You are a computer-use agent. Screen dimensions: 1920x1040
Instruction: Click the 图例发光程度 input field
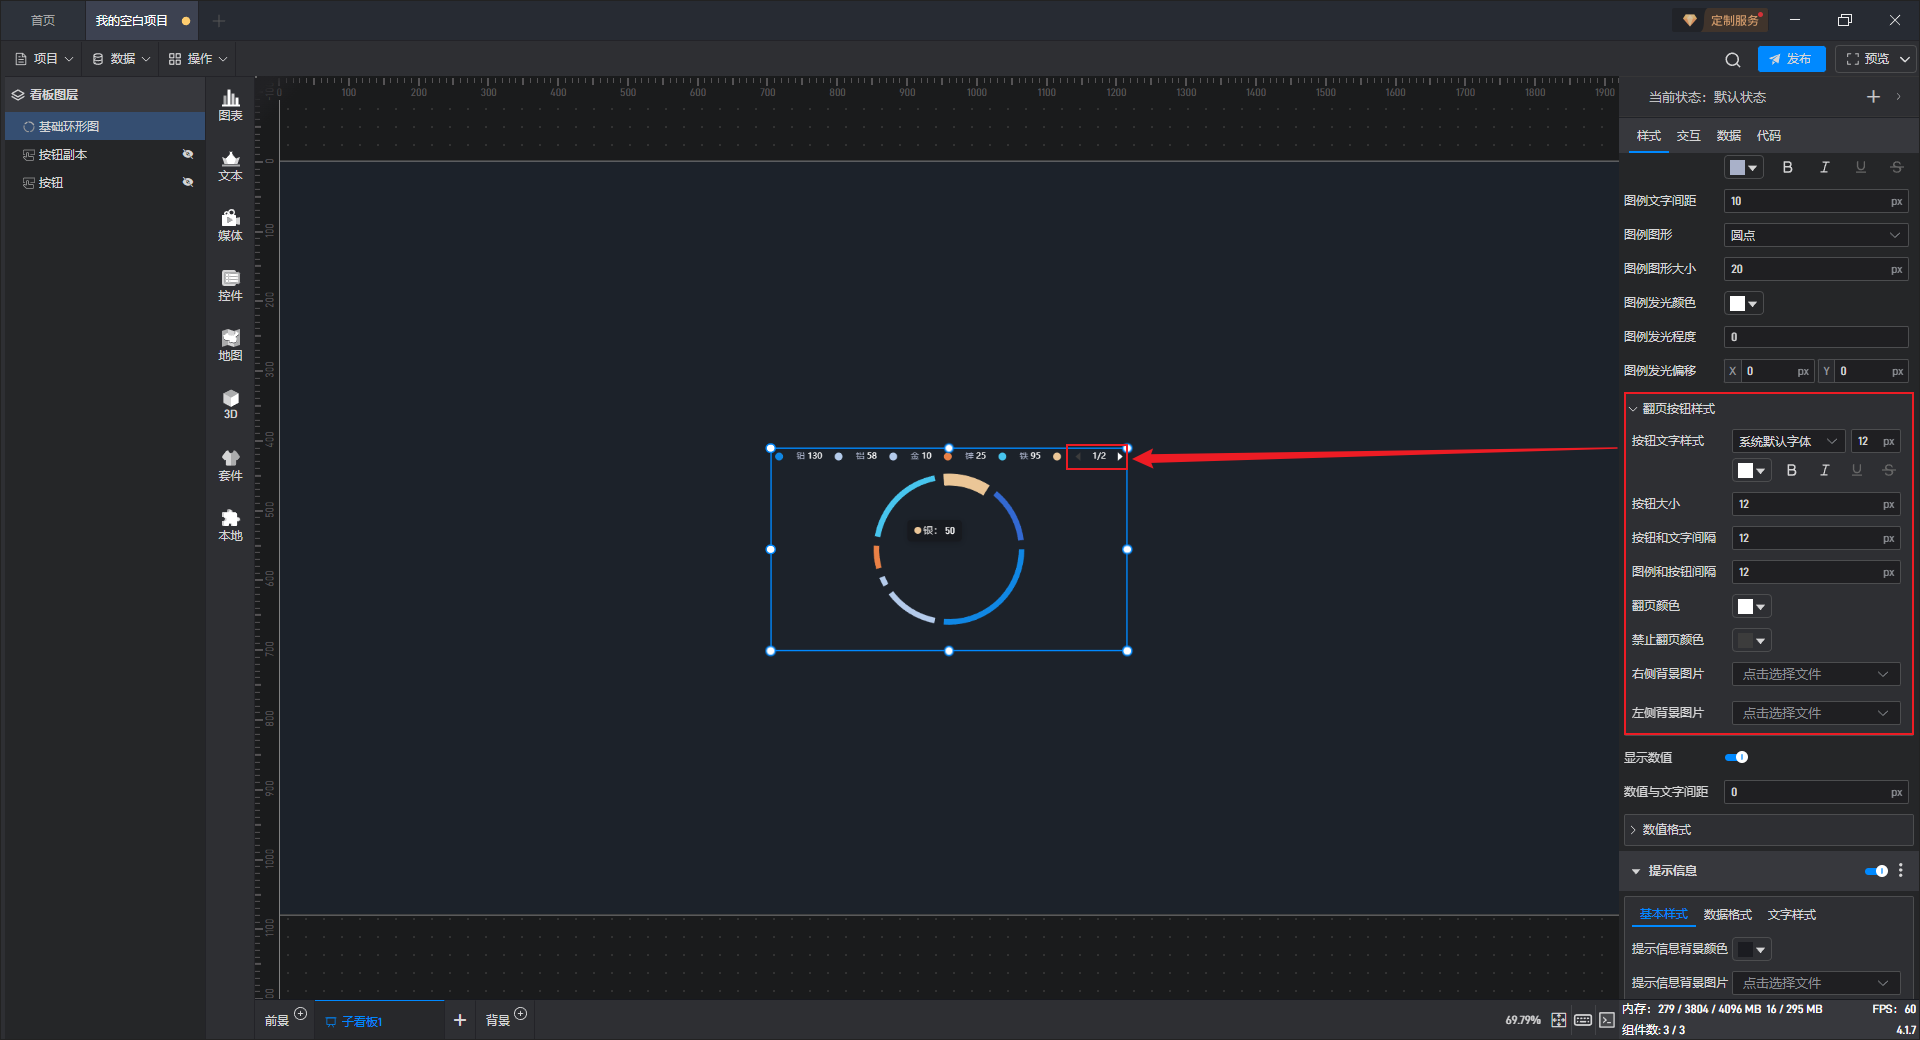pyautogui.click(x=1816, y=337)
